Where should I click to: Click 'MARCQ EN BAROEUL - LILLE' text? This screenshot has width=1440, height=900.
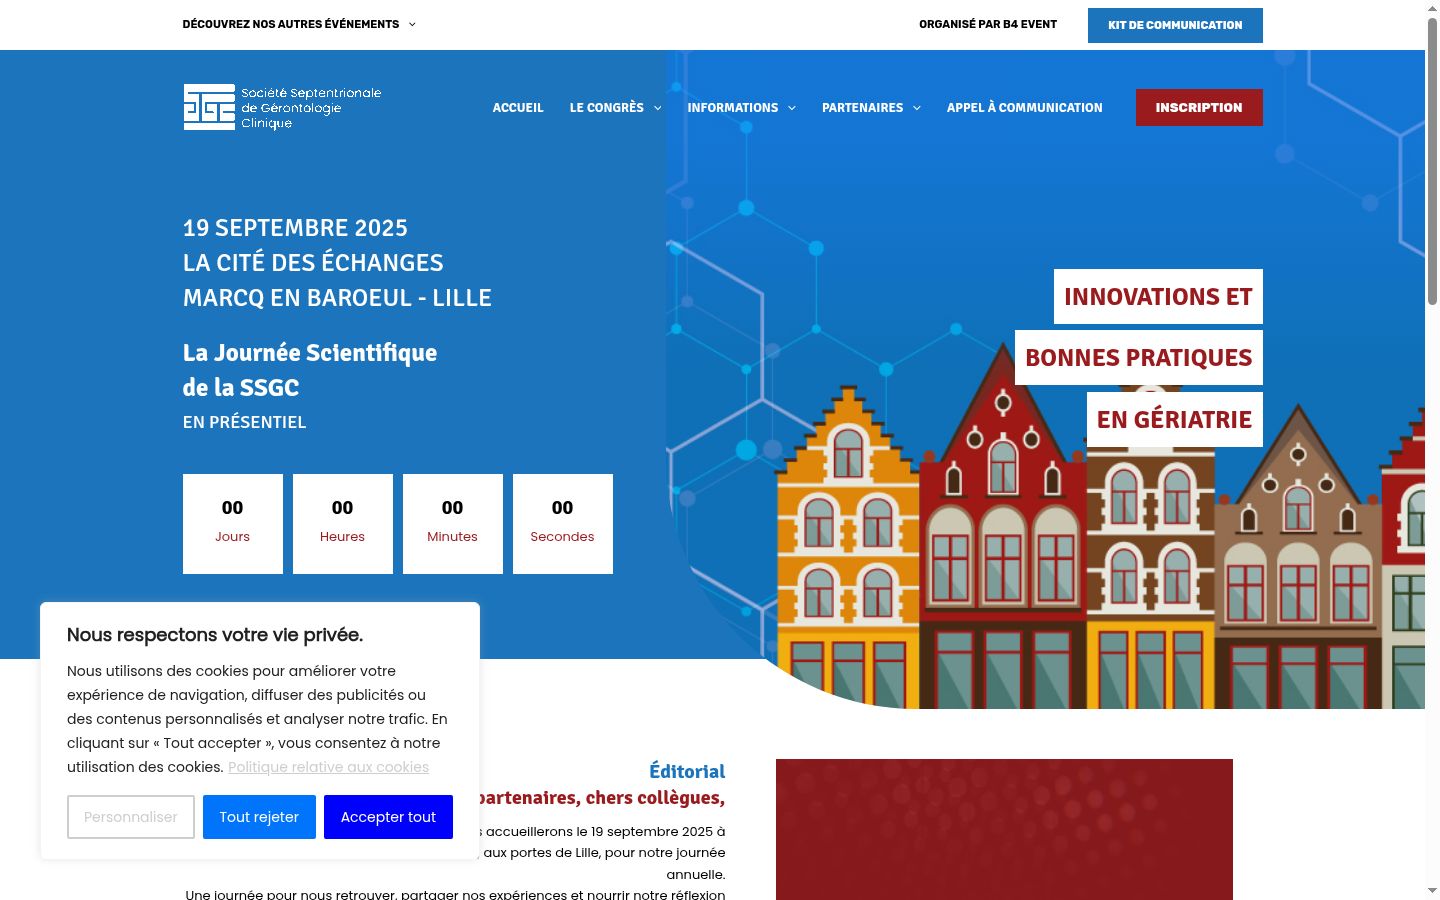(337, 298)
